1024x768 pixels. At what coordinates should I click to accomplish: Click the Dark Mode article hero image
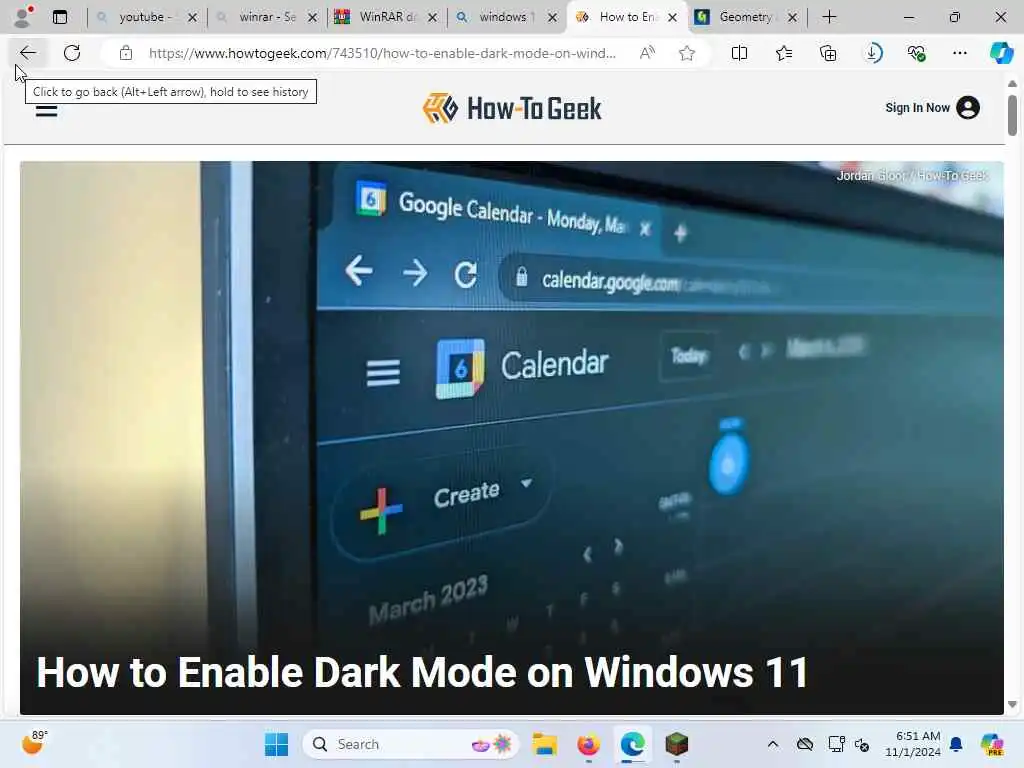(511, 438)
